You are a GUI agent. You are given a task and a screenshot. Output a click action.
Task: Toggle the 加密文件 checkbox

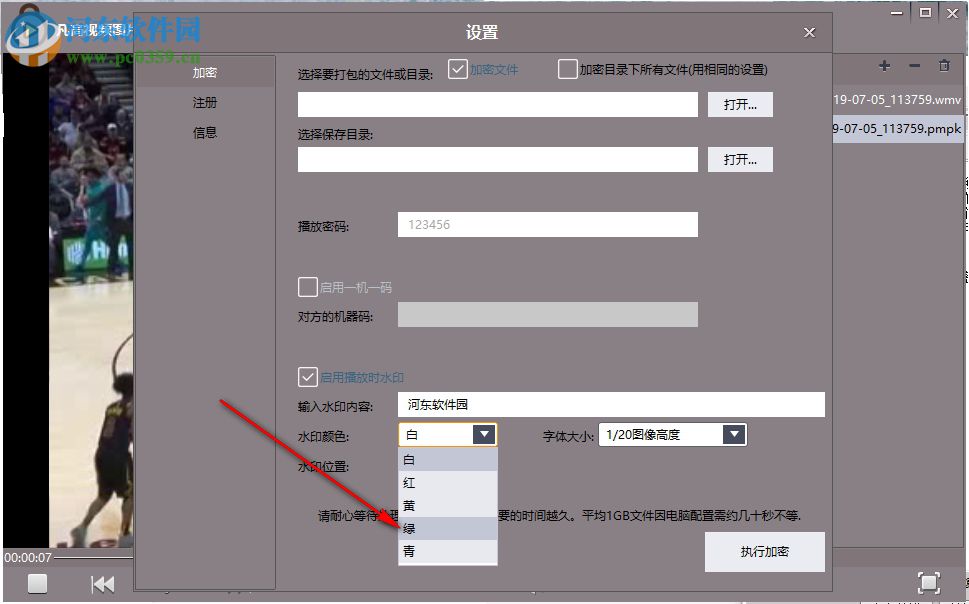[x=458, y=68]
